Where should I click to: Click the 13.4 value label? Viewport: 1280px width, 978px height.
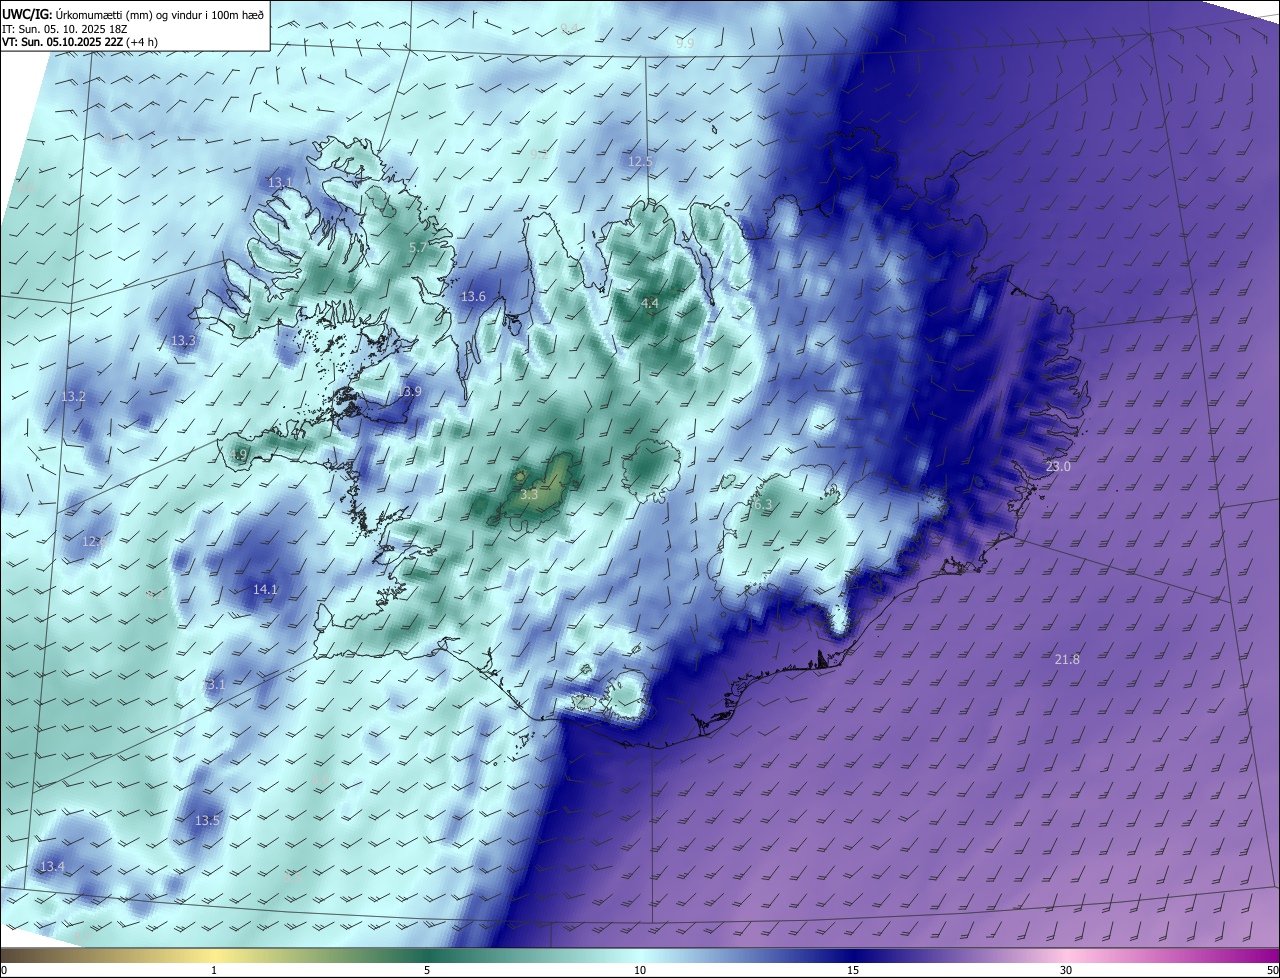pos(52,866)
